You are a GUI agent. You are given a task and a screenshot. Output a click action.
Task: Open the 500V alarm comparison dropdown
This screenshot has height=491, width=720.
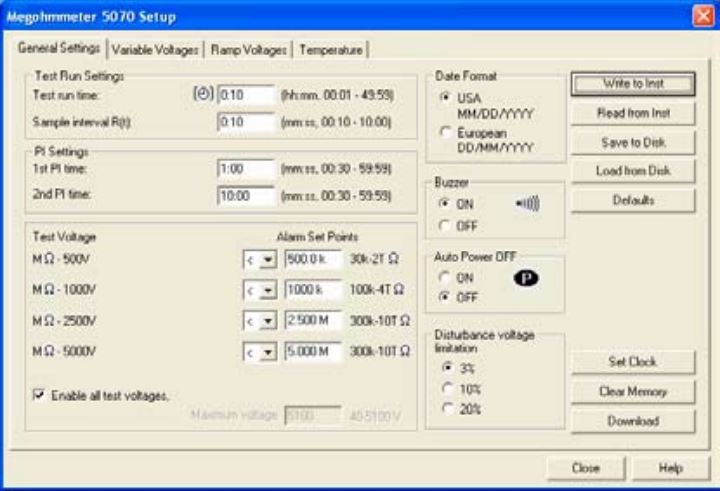pos(267,260)
